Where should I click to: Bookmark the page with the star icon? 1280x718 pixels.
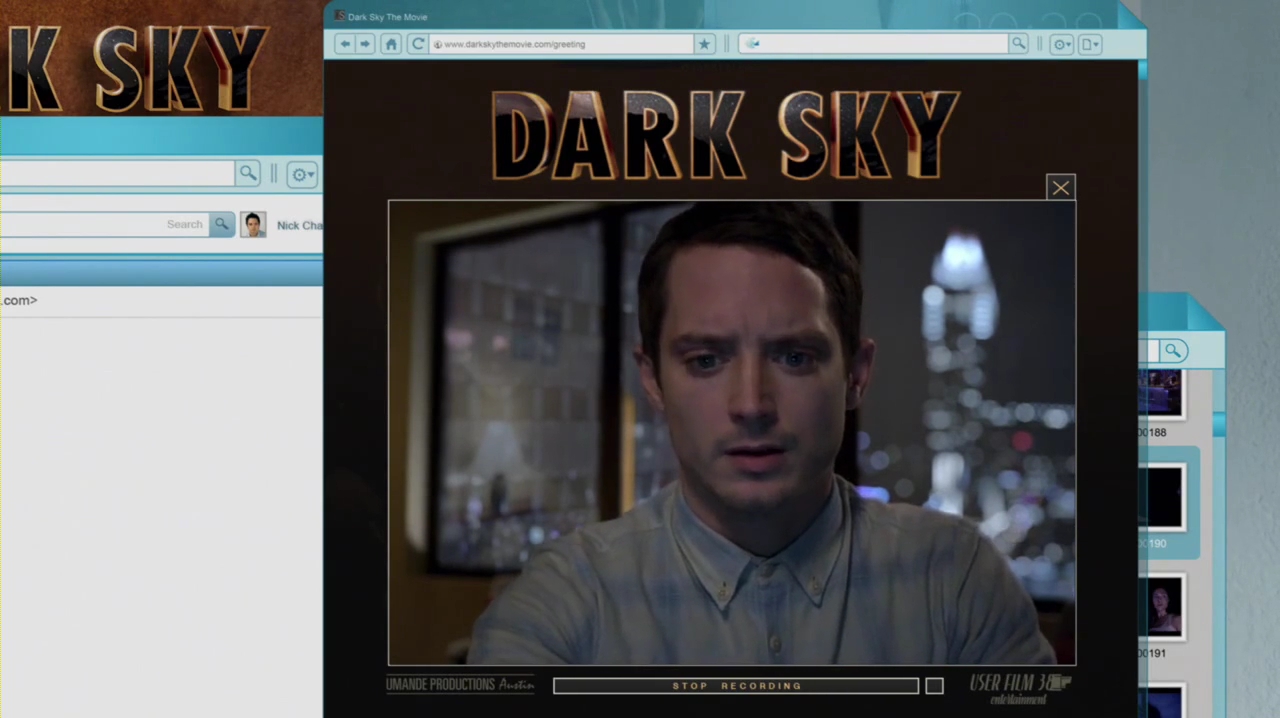(x=704, y=44)
